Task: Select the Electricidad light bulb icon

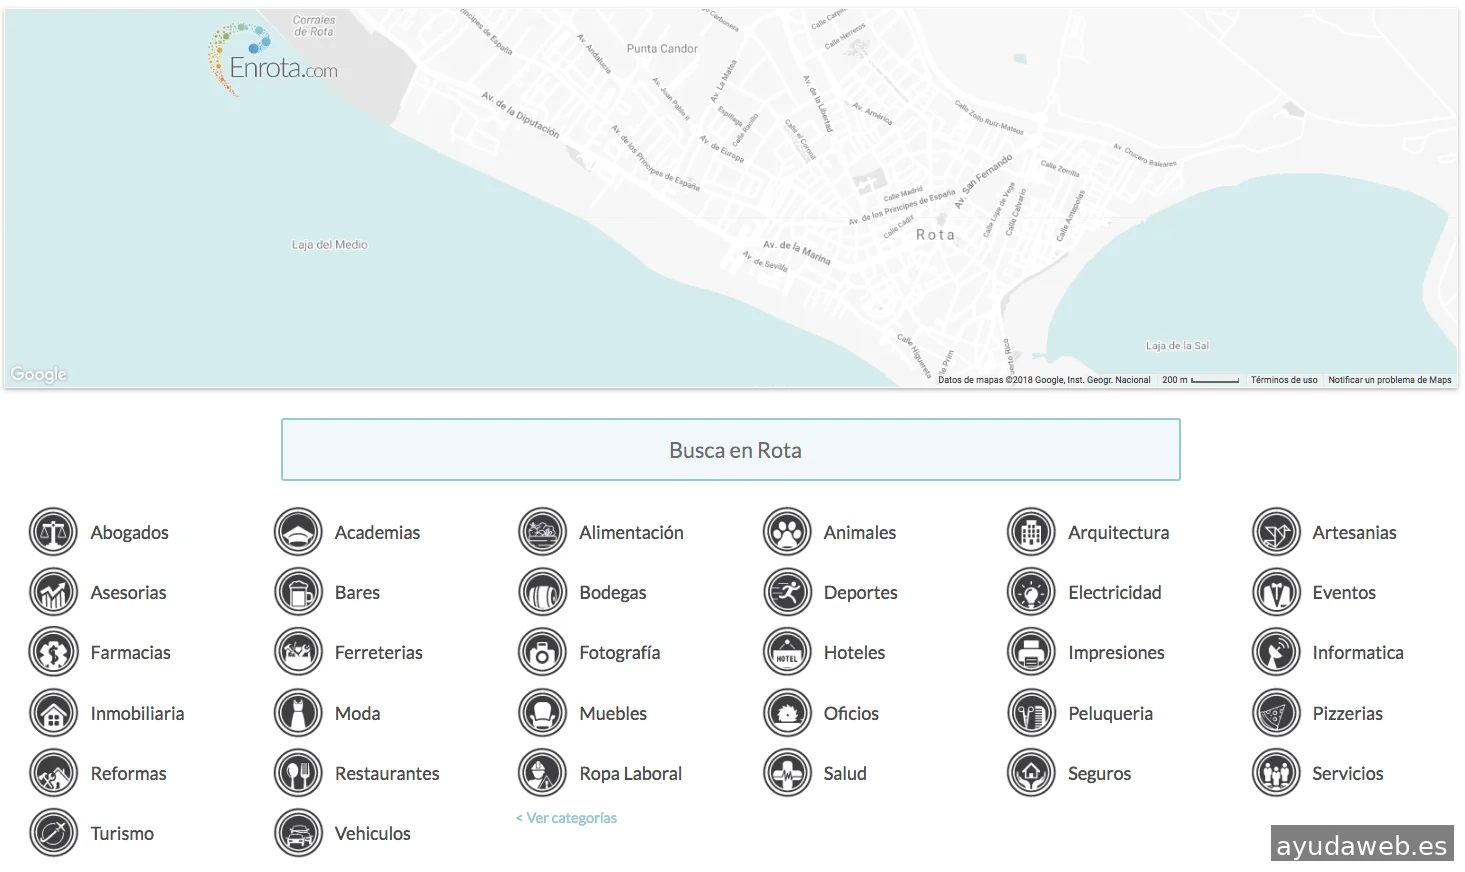Action: coord(1031,593)
